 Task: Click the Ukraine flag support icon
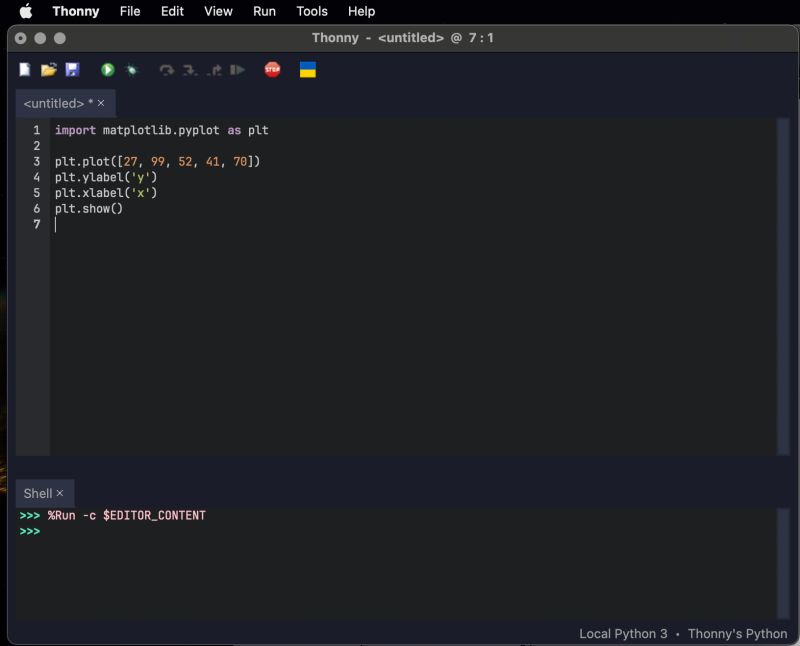tap(306, 69)
